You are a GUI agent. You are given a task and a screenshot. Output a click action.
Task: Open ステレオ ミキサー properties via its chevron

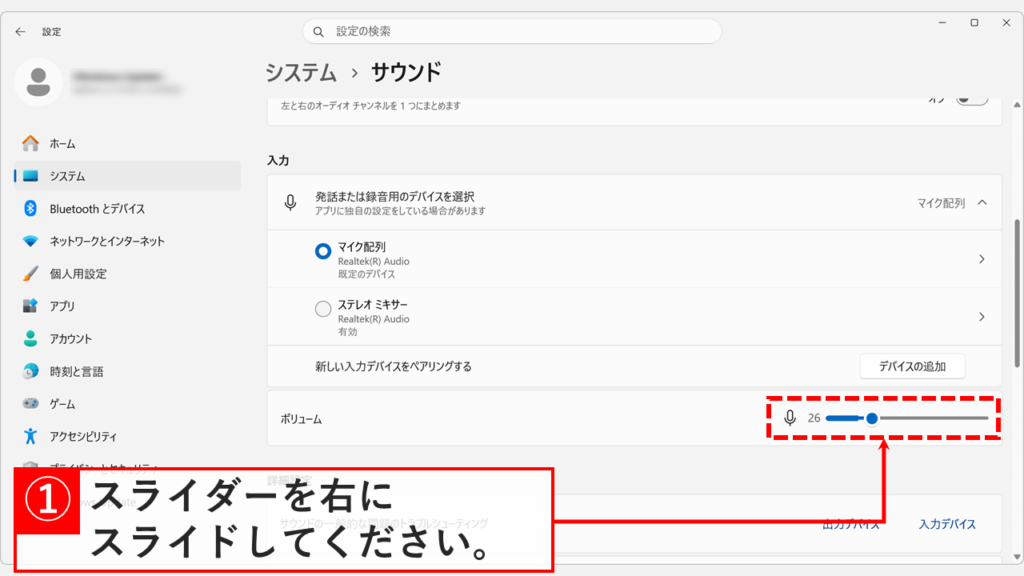coord(984,316)
